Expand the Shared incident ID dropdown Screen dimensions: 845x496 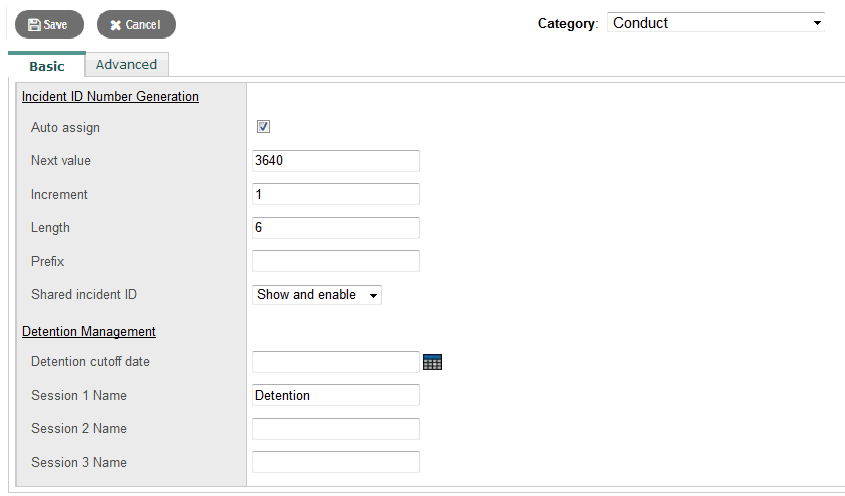click(x=317, y=295)
